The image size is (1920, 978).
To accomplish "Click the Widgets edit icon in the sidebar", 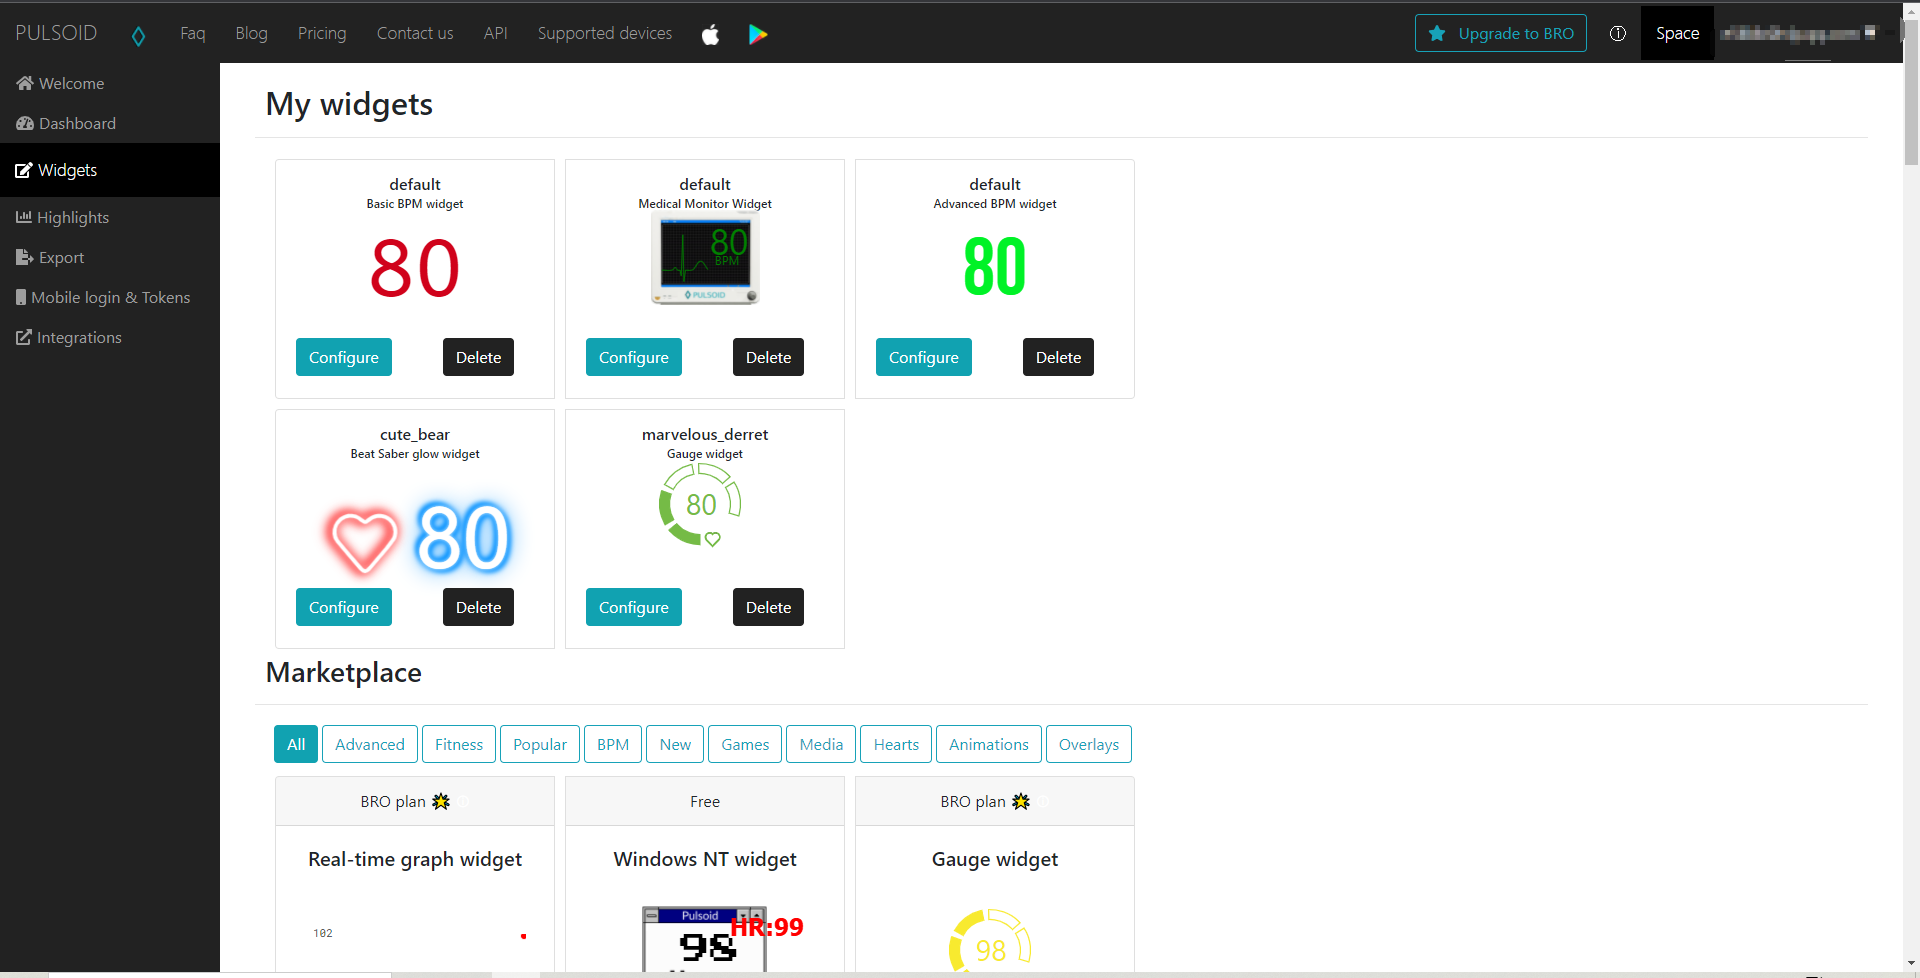I will (x=24, y=170).
